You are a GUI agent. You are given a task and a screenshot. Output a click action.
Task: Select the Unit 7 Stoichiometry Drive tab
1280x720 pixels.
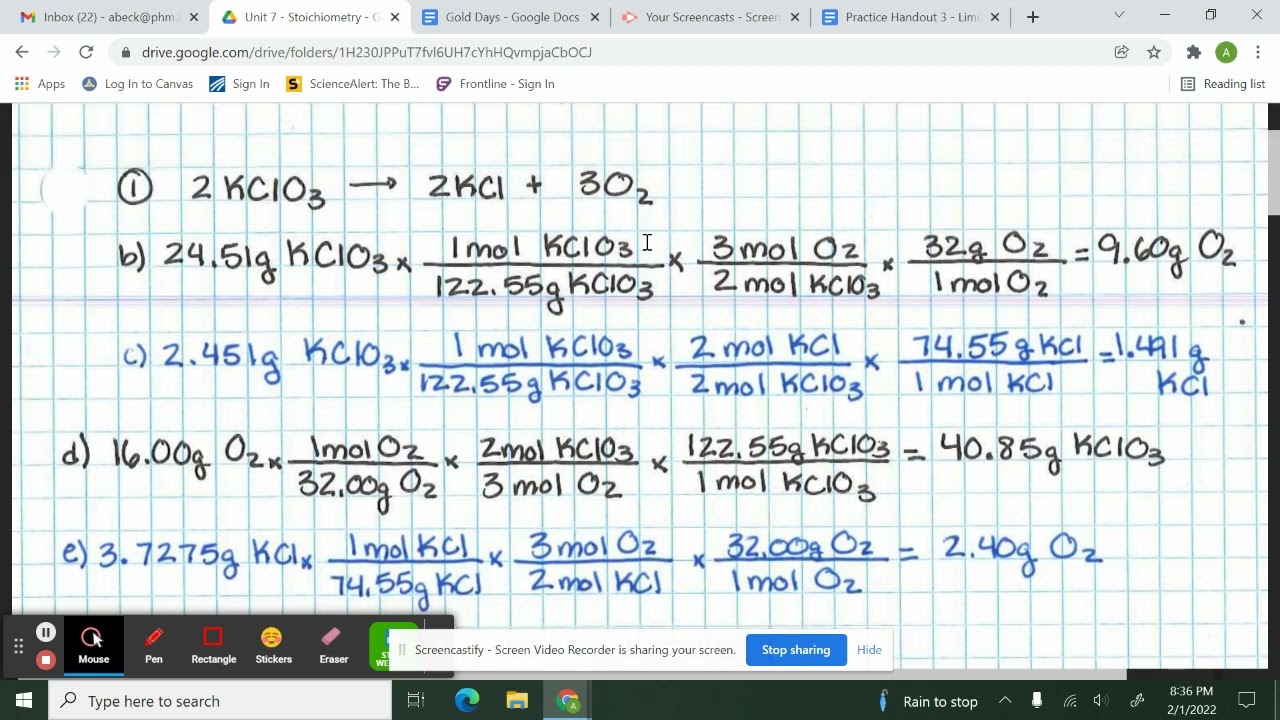pos(310,17)
